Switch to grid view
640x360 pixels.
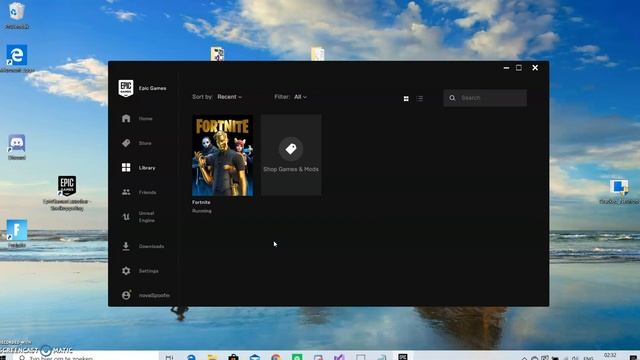[406, 98]
